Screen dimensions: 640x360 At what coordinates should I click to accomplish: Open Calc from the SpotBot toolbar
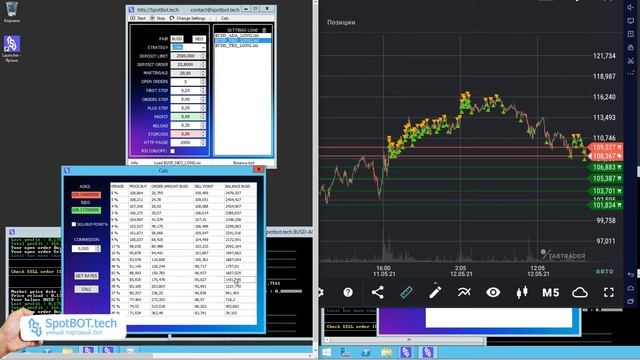(x=225, y=18)
